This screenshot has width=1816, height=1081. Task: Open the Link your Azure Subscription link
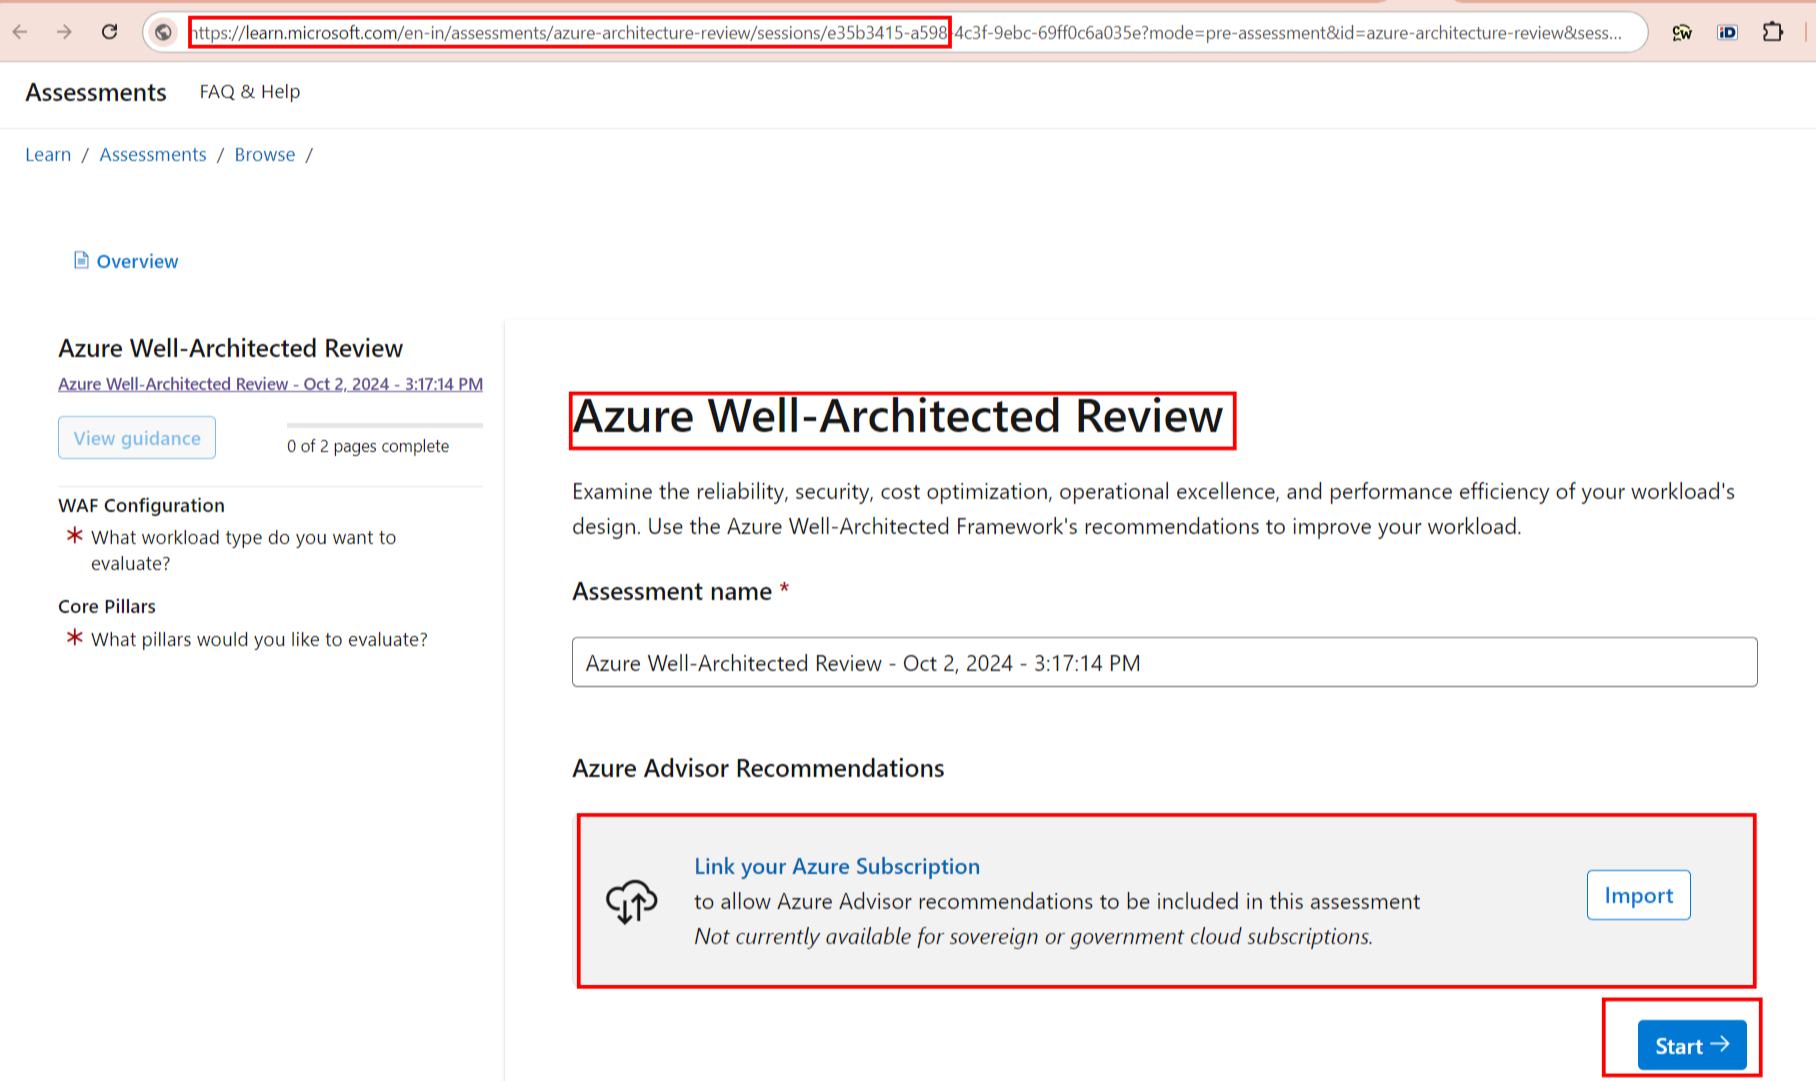[836, 866]
